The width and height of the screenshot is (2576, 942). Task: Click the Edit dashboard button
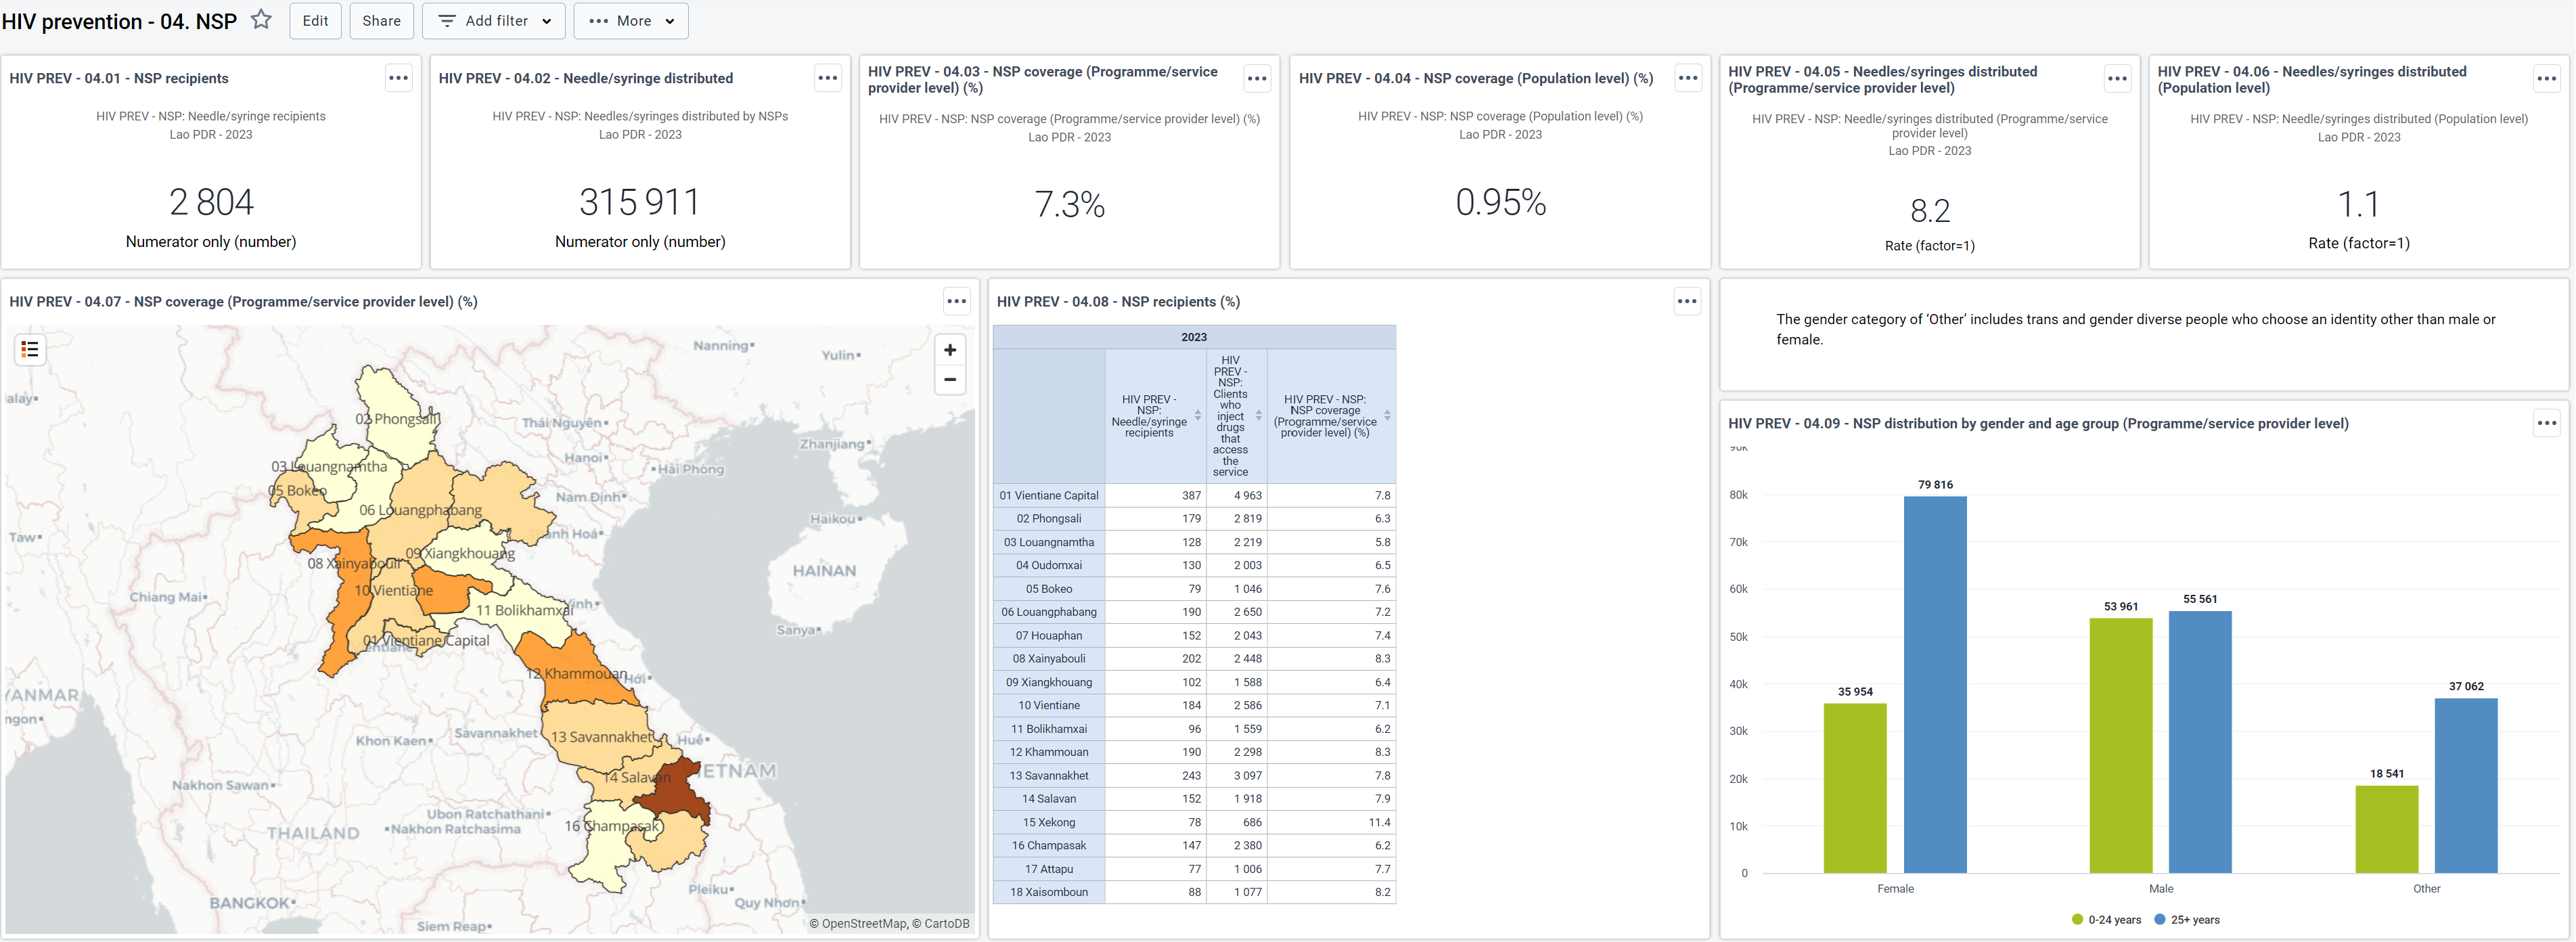click(x=315, y=21)
